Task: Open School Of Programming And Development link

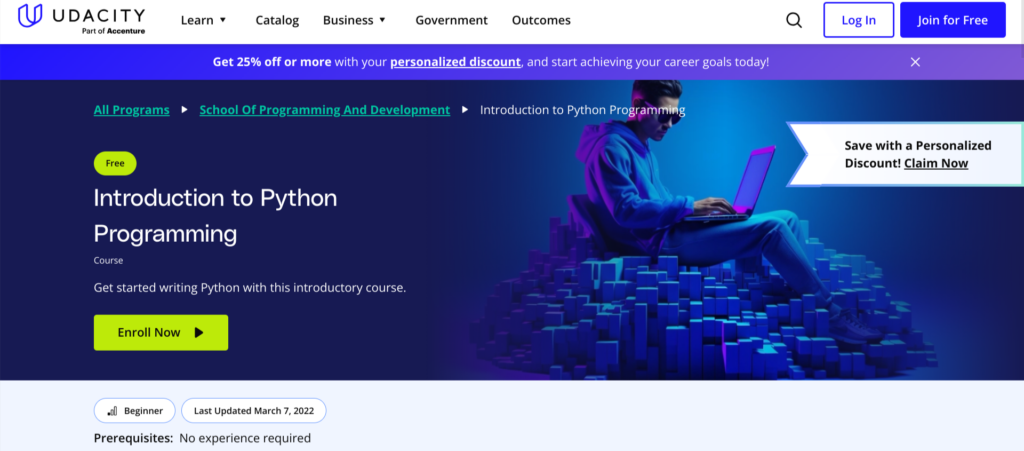Action: (324, 110)
